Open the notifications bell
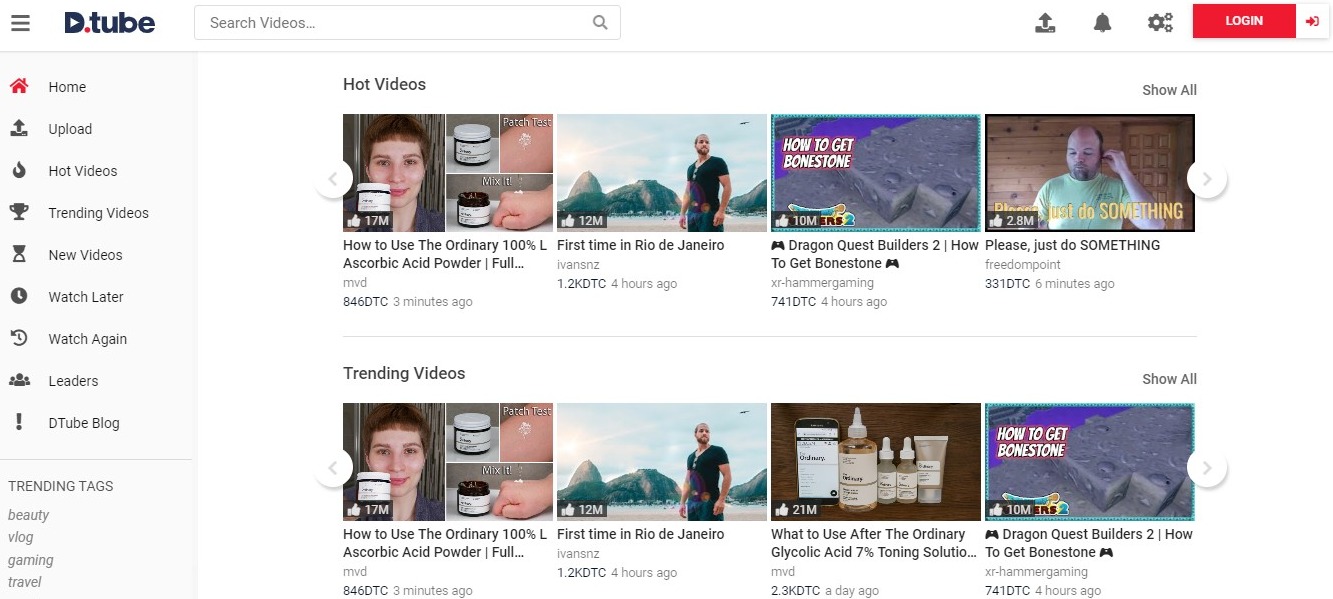1333x599 pixels. tap(1102, 23)
